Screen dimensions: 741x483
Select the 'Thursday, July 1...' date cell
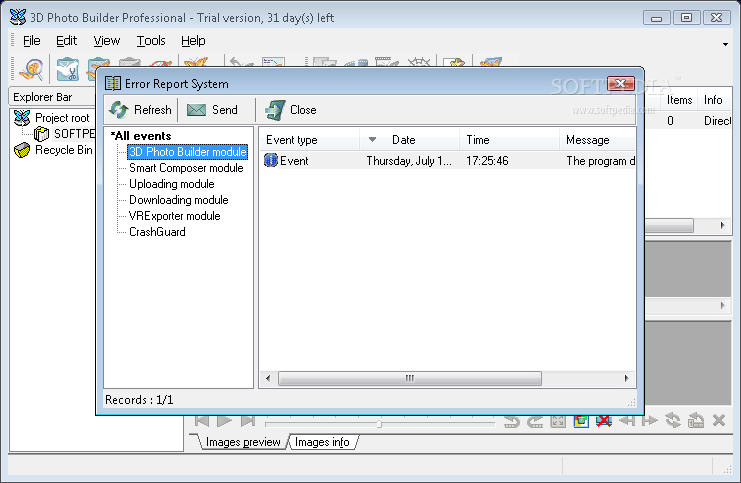click(409, 161)
